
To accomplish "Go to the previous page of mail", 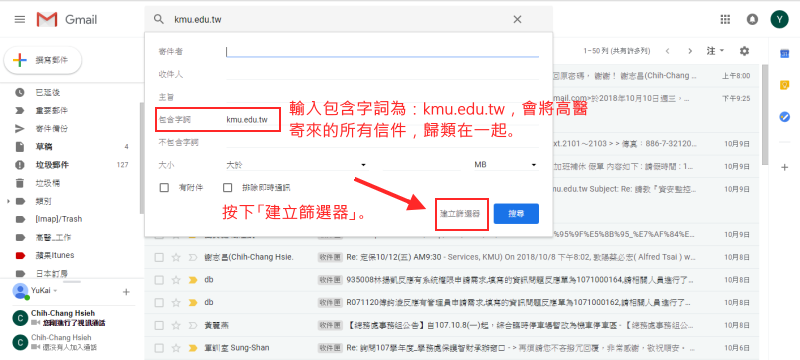I will point(667,51).
